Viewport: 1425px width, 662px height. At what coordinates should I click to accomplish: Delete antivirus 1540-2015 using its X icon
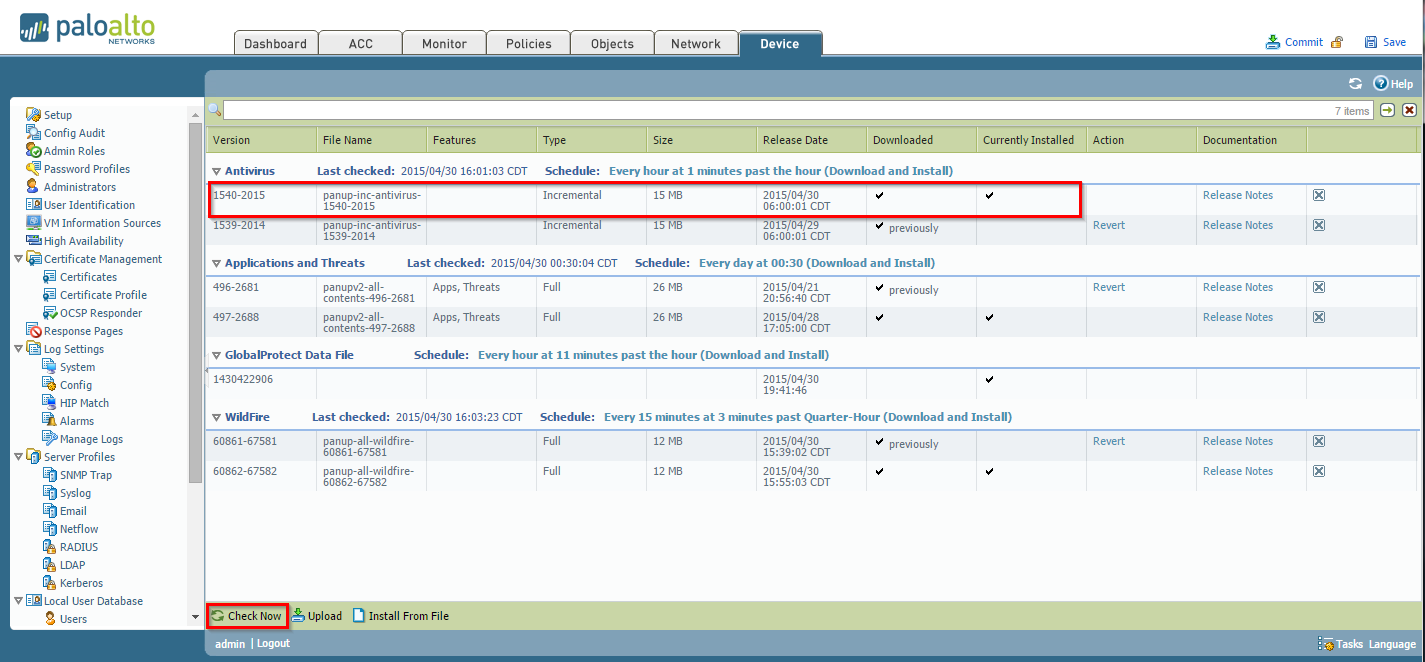tap(1318, 195)
